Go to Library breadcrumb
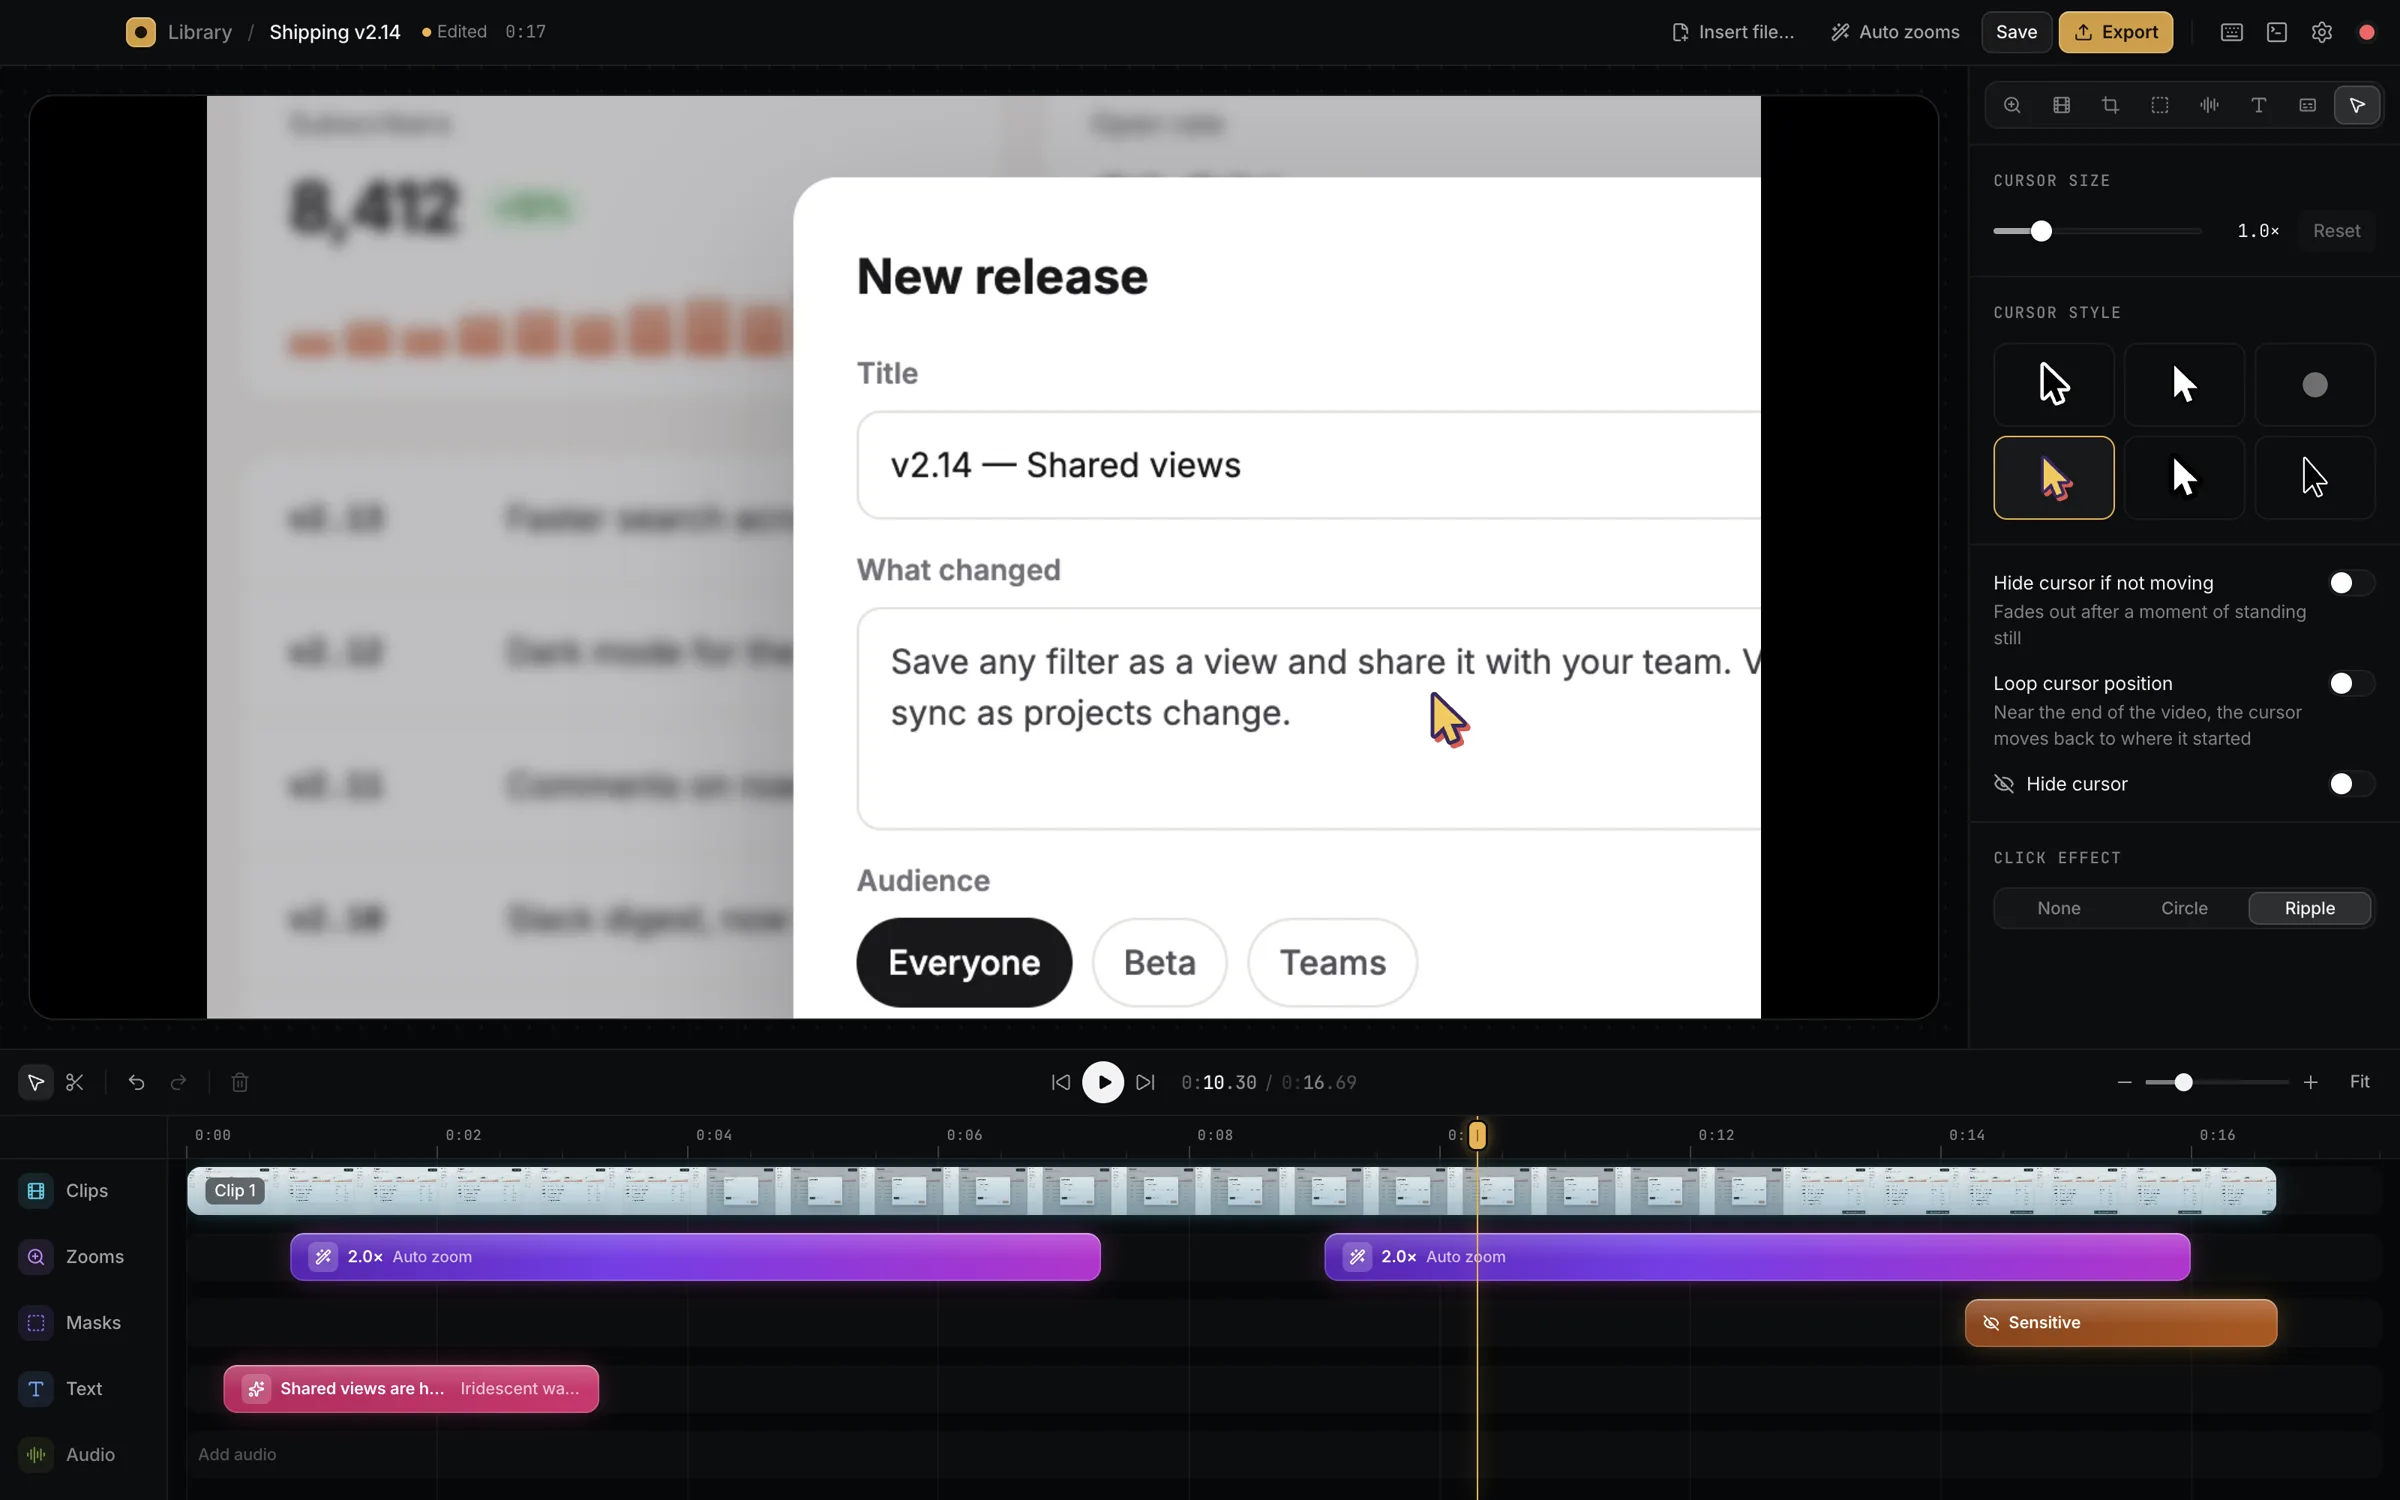Image resolution: width=2400 pixels, height=1500 pixels. coord(200,32)
